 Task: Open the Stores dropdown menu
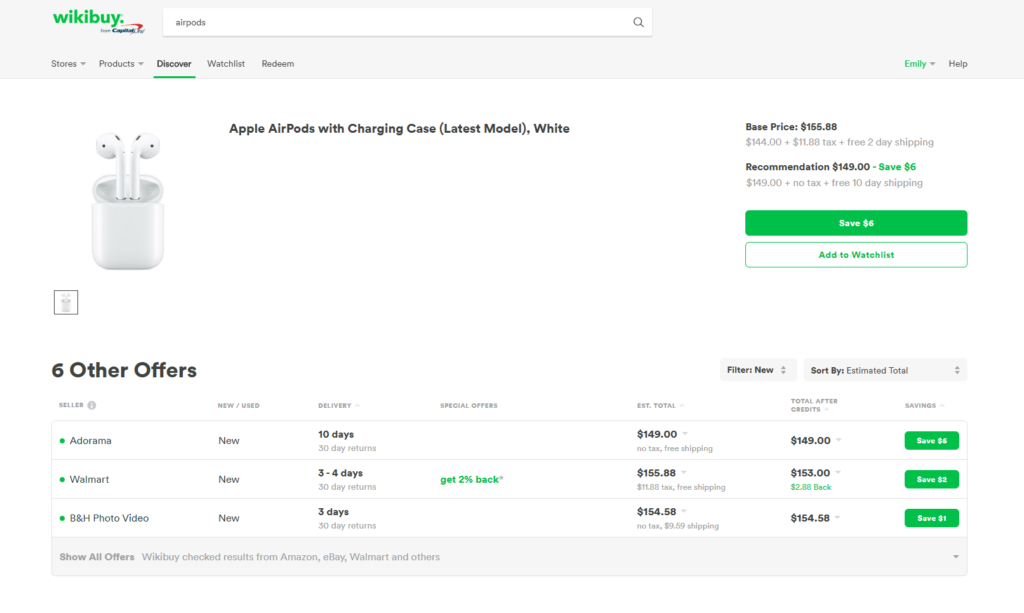(x=68, y=64)
